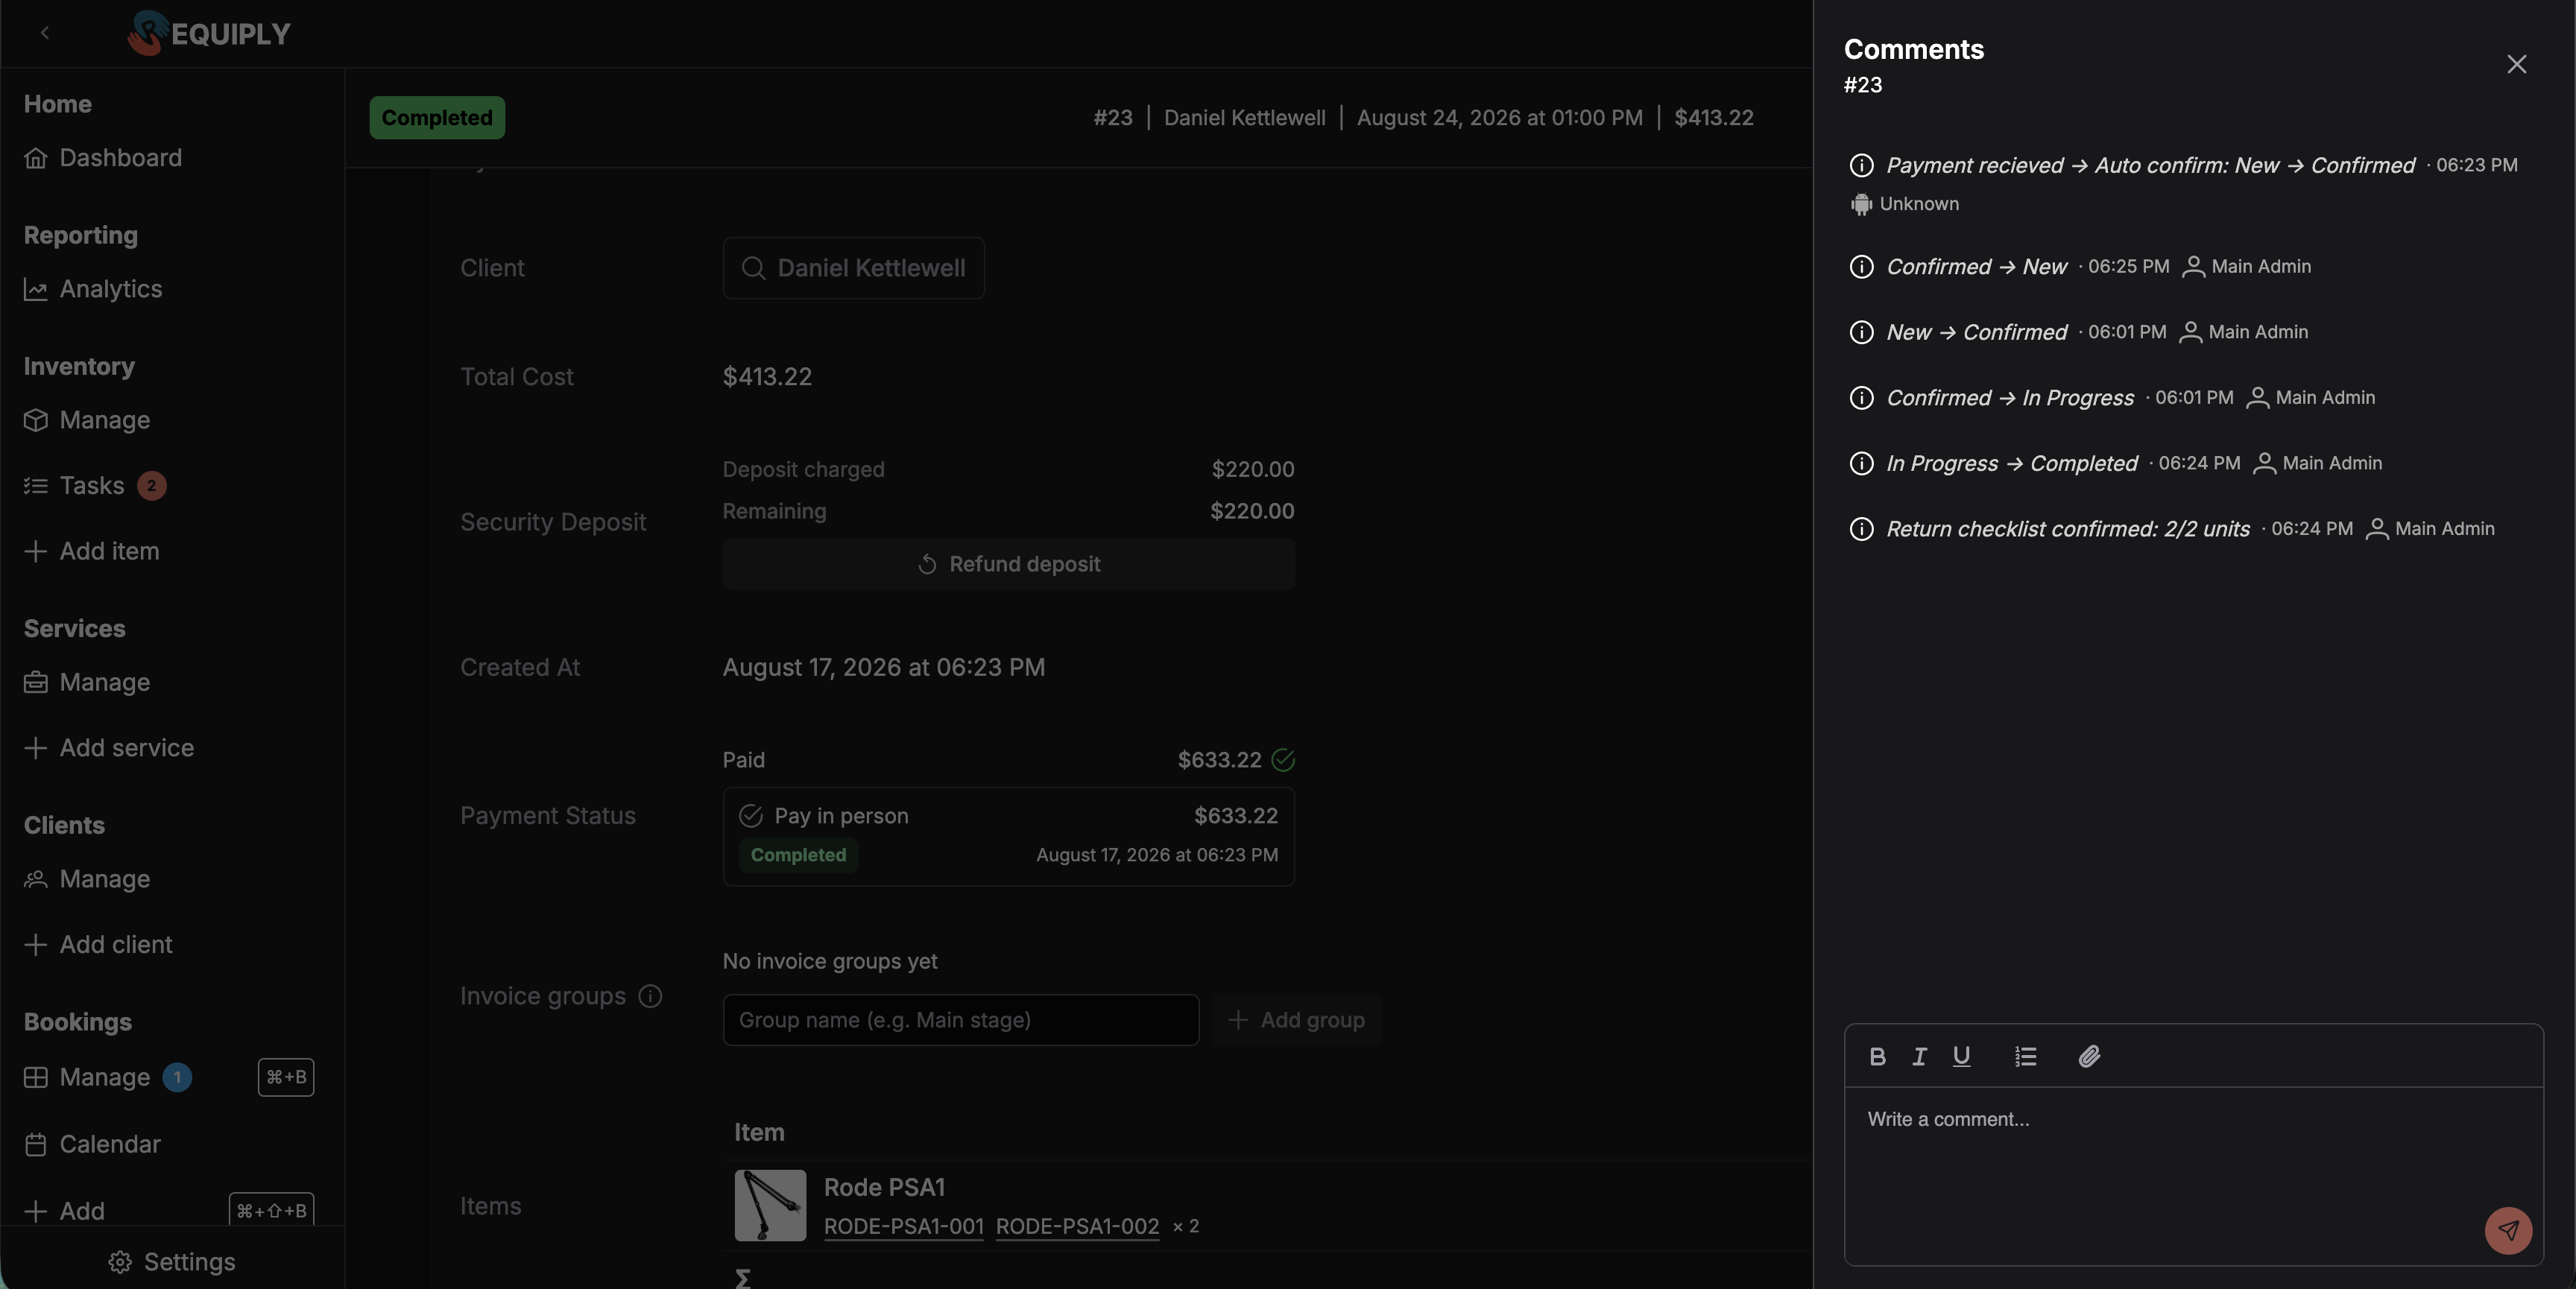2576x1289 pixels.
Task: Toggle italic formatting in comment editor
Action: click(1919, 1056)
